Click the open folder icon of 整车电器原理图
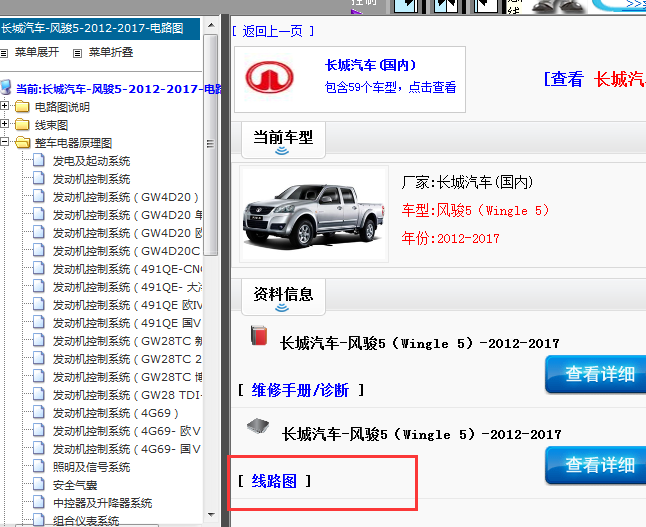 (x=23, y=143)
